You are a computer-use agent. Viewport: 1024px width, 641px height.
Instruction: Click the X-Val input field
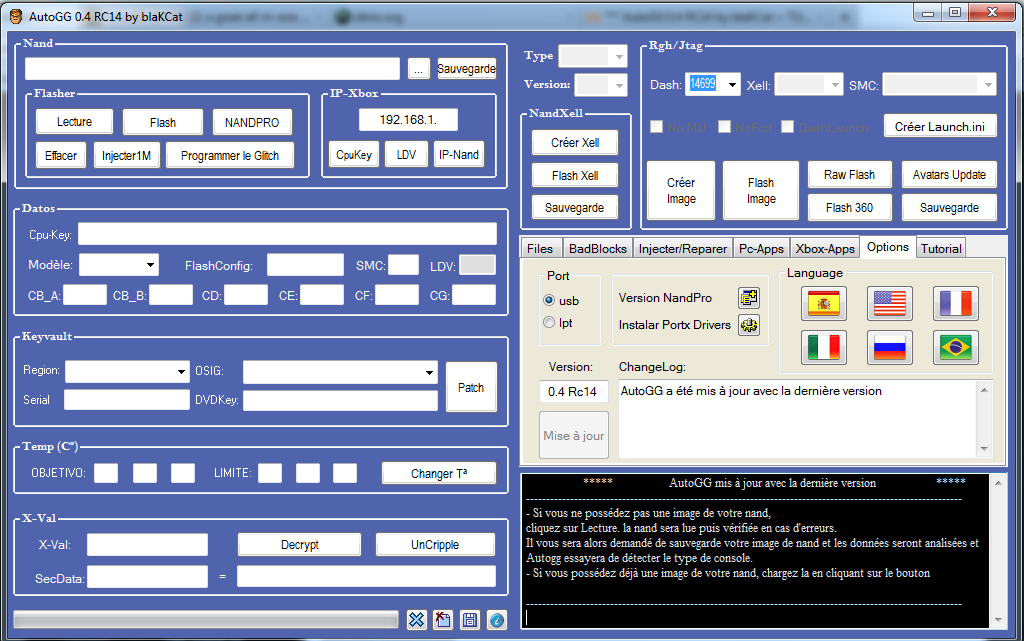(x=148, y=544)
